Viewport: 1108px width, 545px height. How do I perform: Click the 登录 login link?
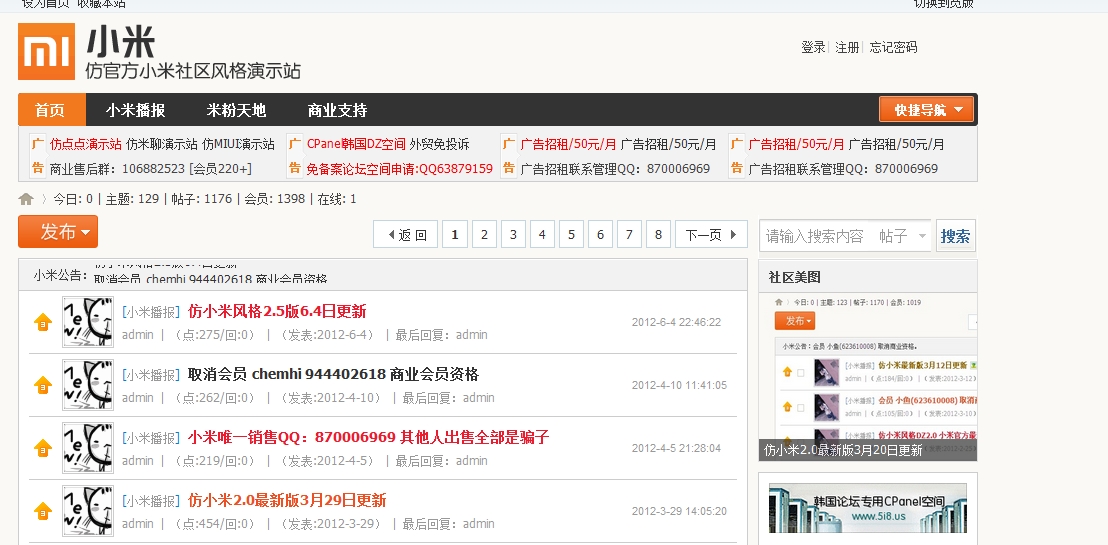coord(813,47)
